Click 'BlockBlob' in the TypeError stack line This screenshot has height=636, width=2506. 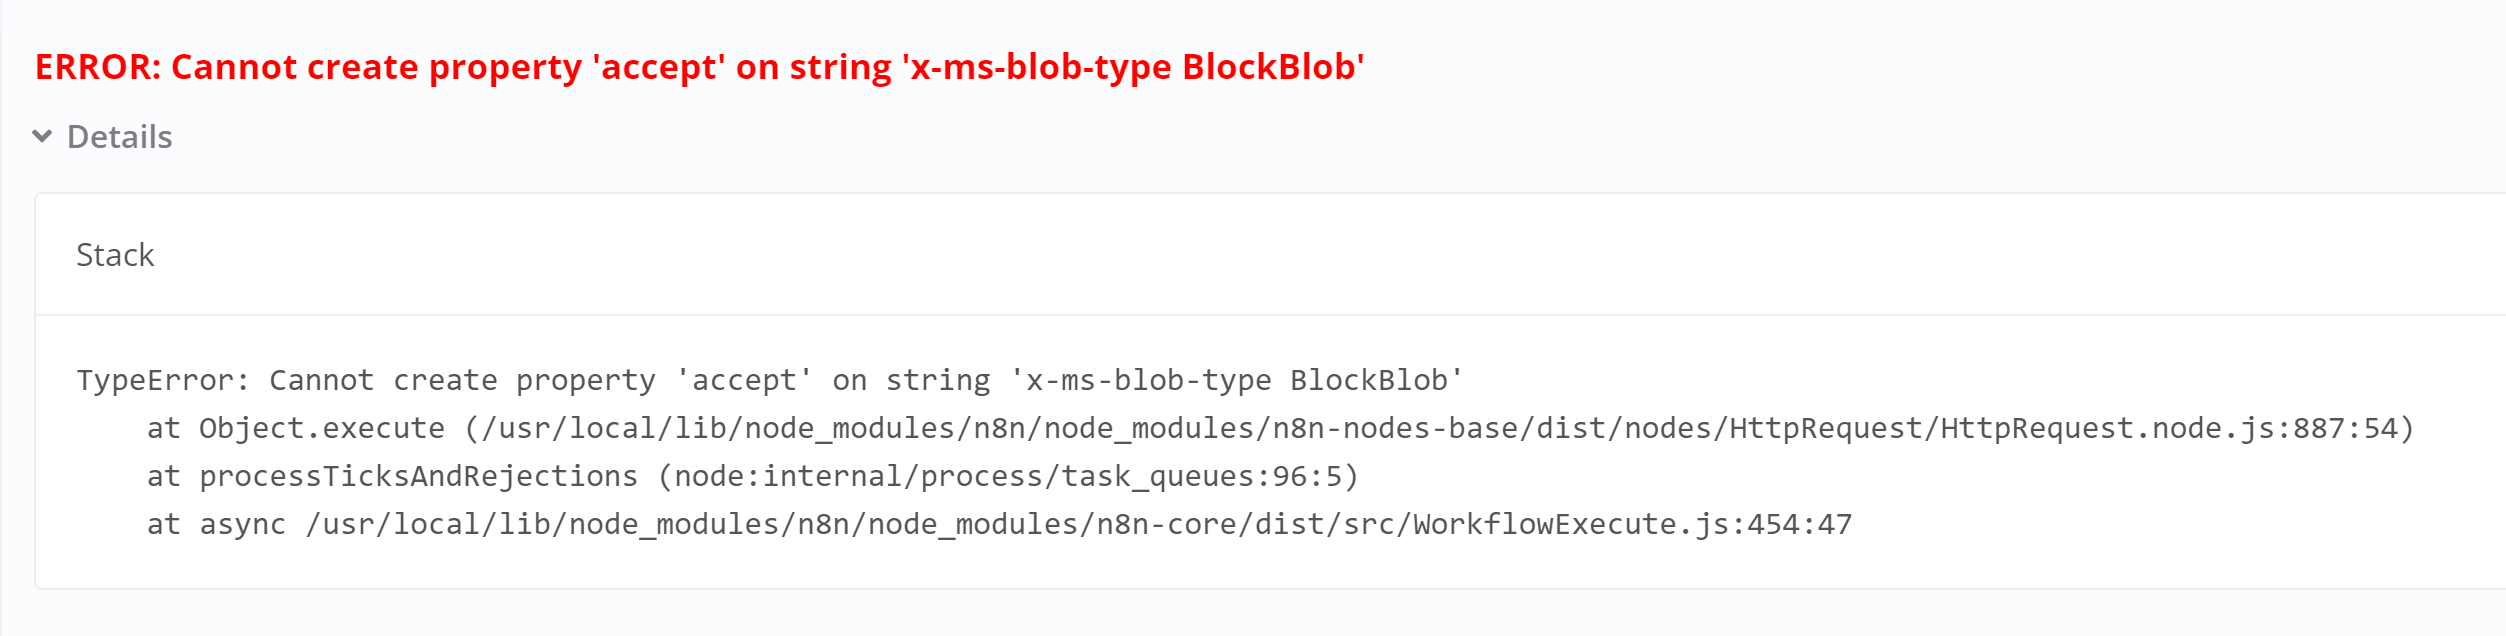pyautogui.click(x=1368, y=380)
